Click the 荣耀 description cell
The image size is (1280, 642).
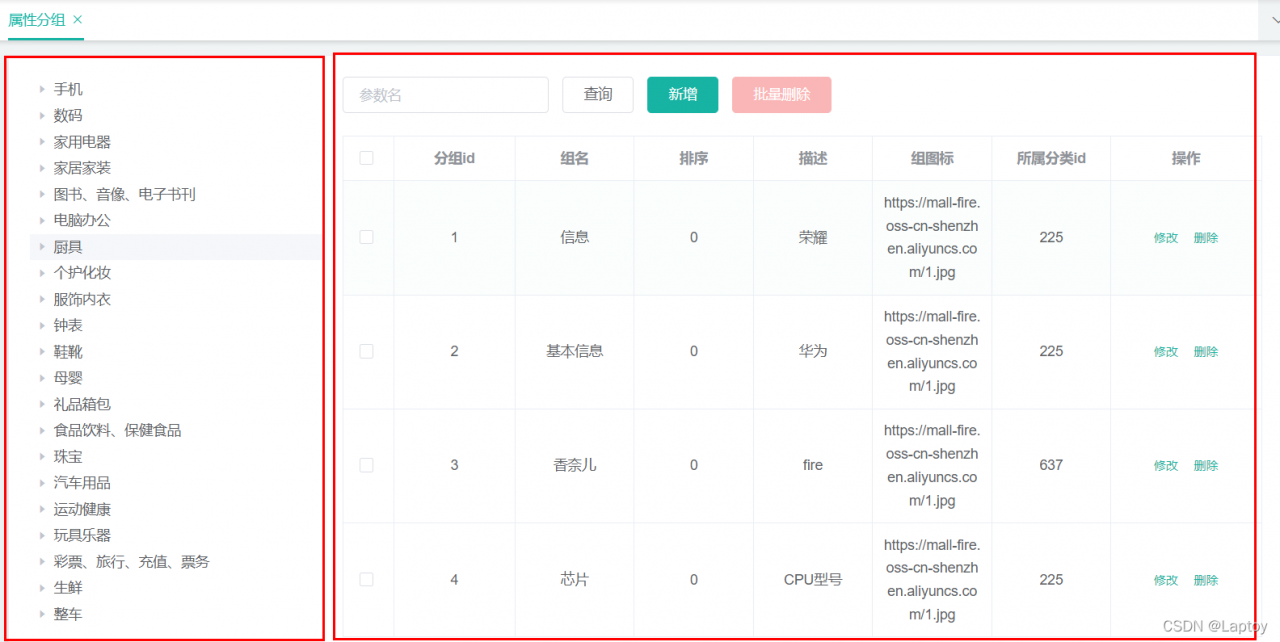pos(813,237)
